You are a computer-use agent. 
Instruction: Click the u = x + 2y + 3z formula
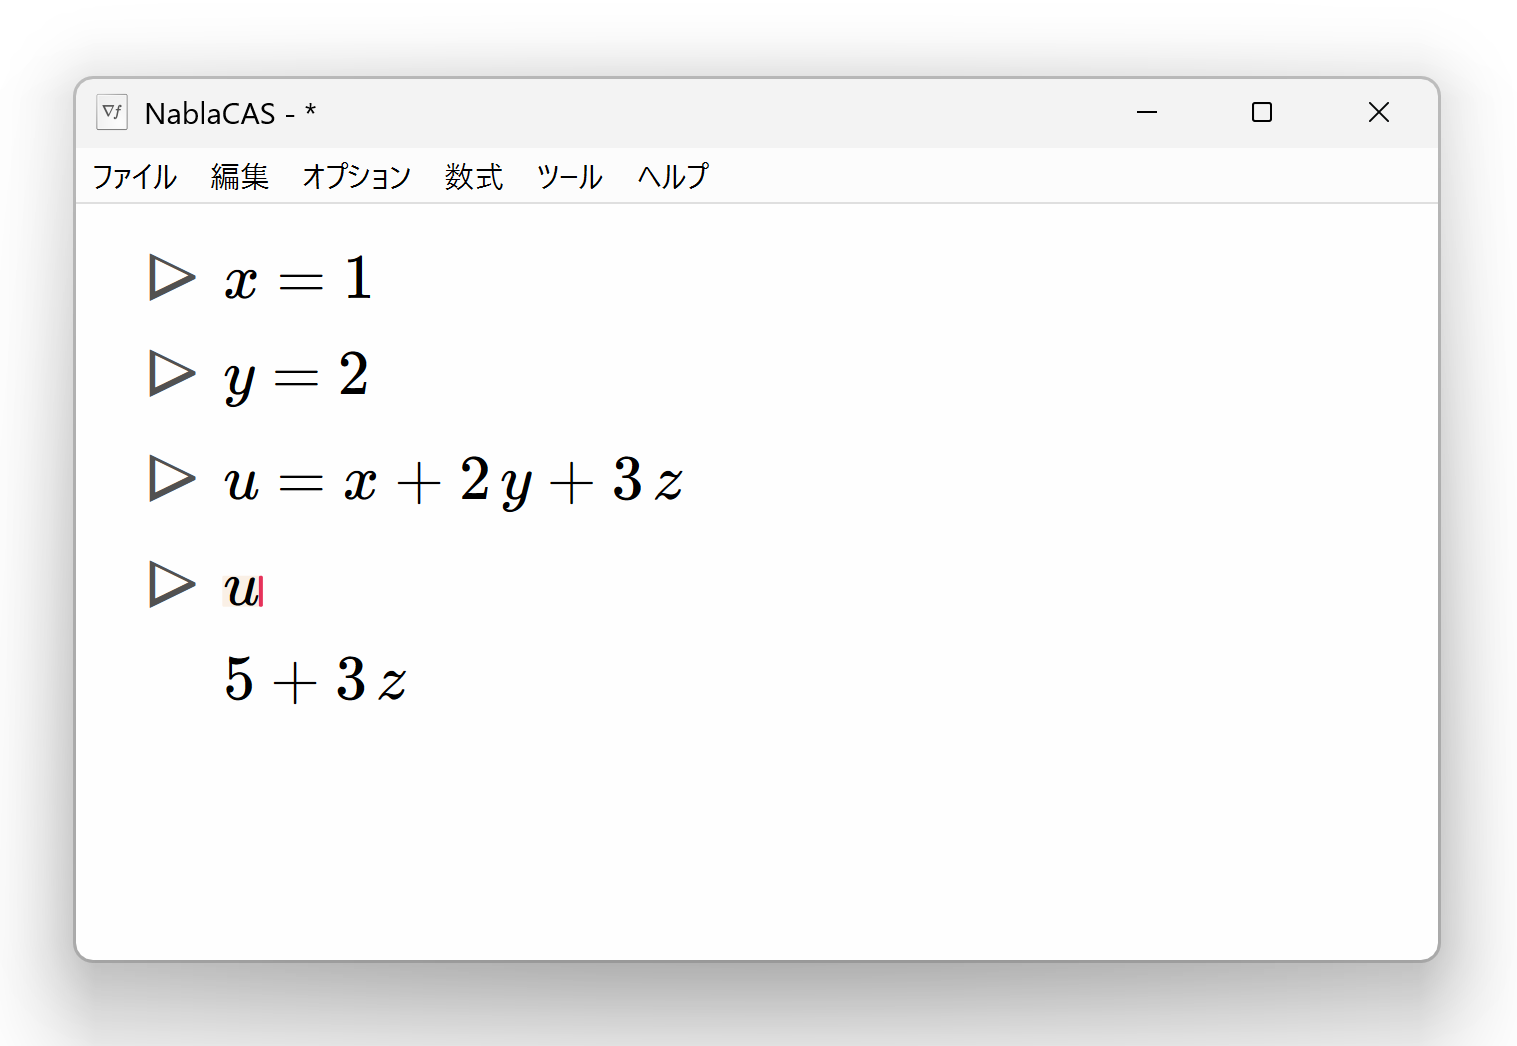pos(454,481)
